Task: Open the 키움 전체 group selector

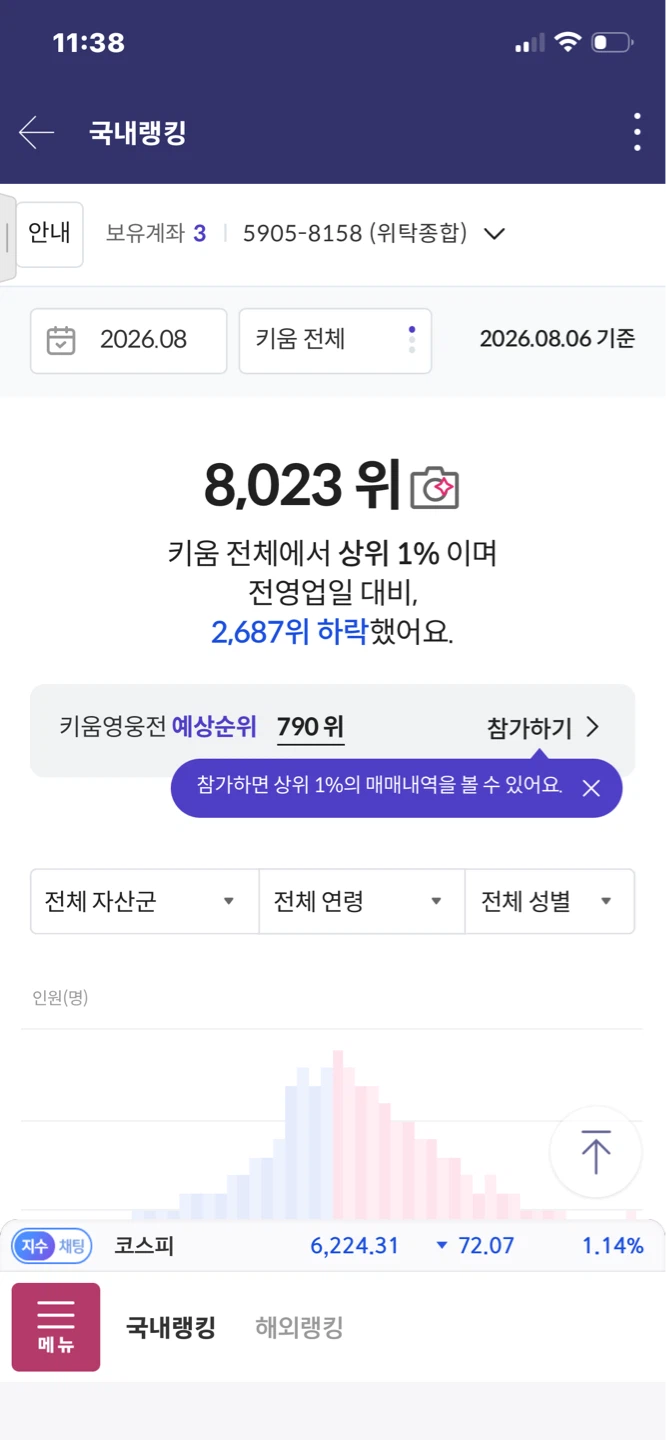Action: pyautogui.click(x=335, y=340)
